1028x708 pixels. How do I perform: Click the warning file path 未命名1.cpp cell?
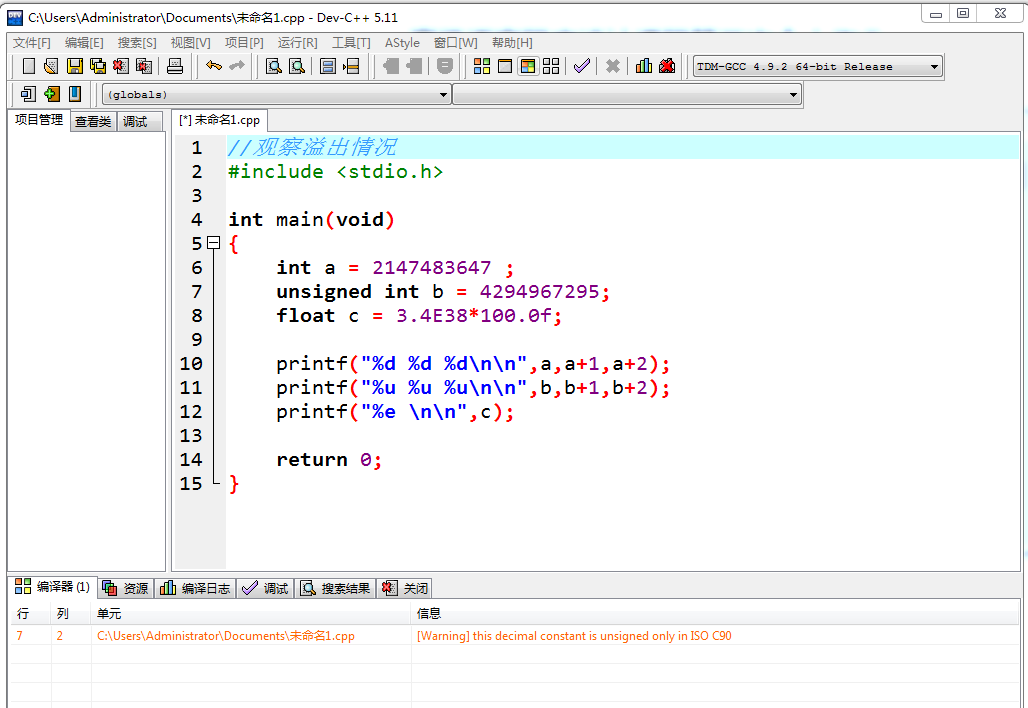[226, 636]
